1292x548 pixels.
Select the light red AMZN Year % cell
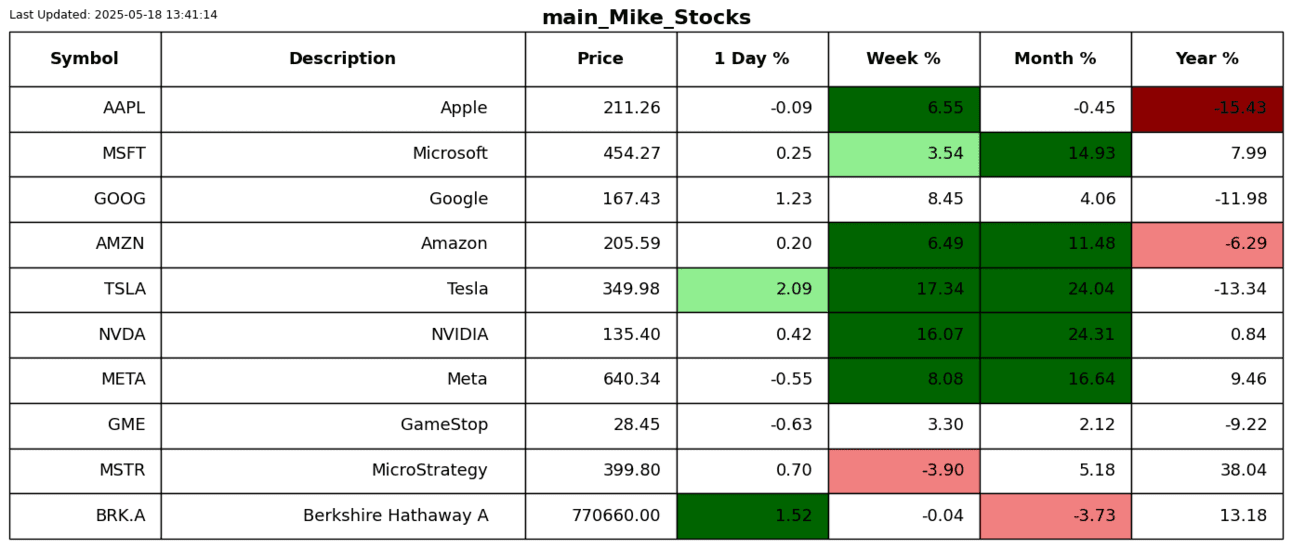[1207, 244]
